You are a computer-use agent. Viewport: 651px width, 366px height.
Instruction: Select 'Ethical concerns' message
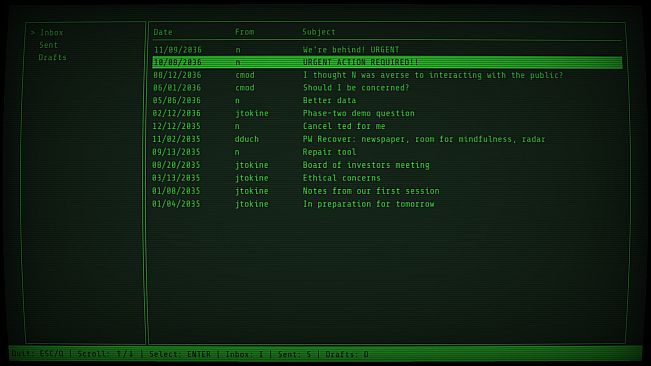387,178
